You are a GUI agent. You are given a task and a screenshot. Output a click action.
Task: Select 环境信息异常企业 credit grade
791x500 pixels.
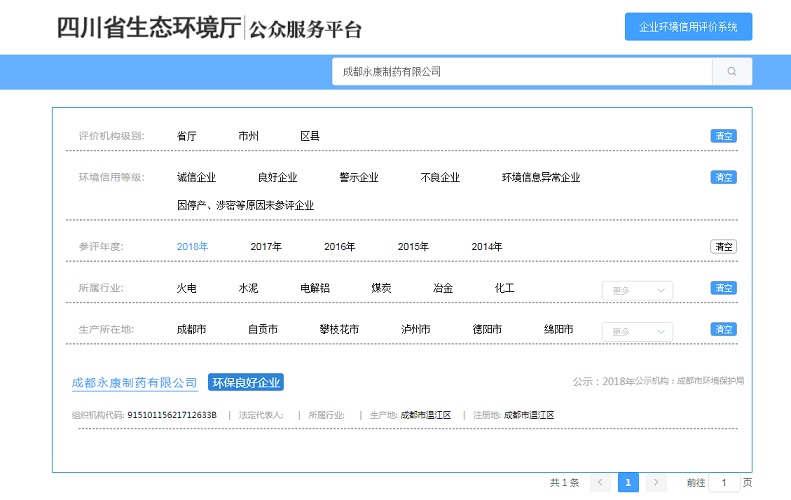coord(540,178)
